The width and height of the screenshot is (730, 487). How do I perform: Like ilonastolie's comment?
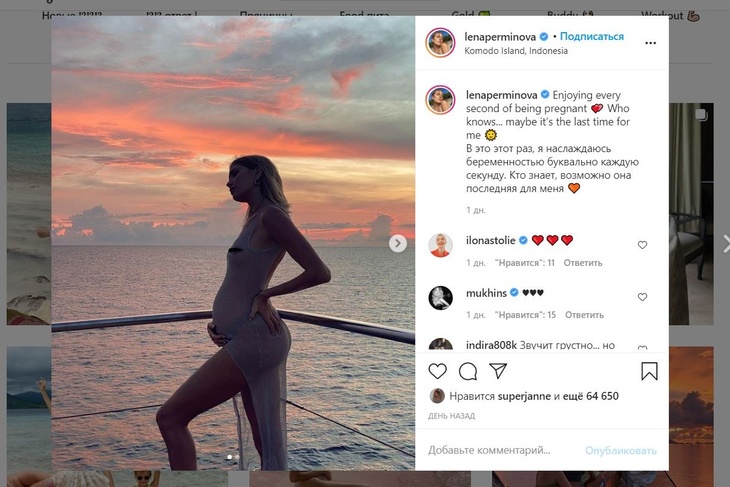(642, 245)
